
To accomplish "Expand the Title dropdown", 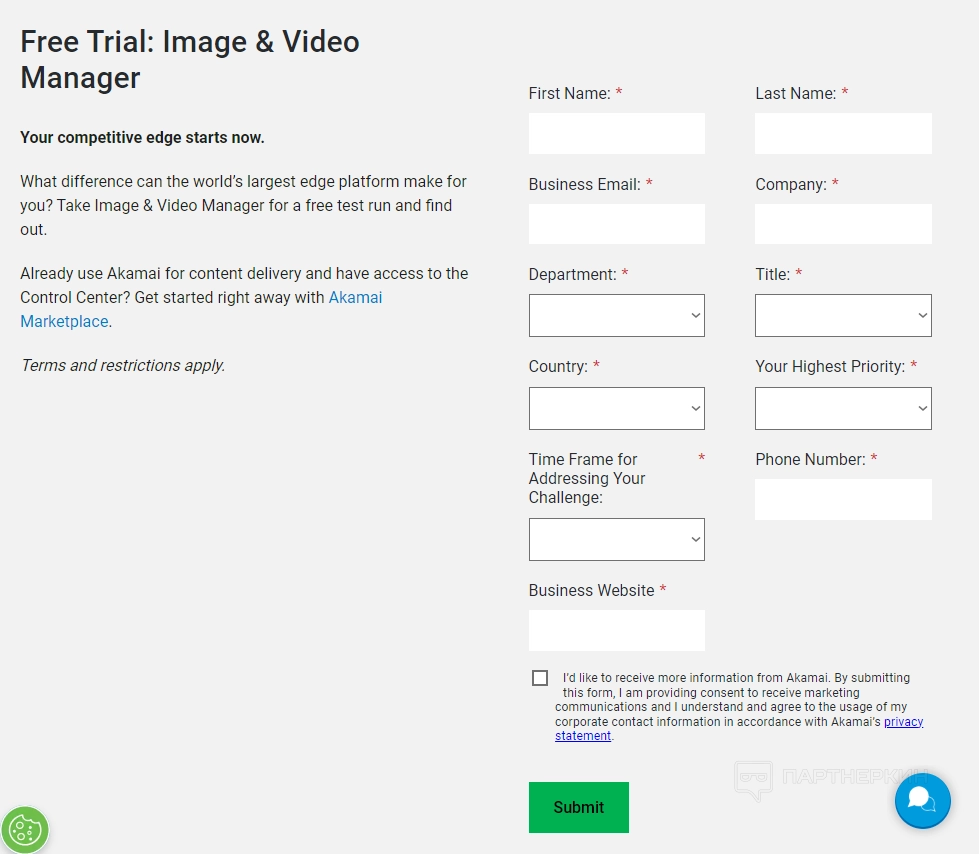I will 842,315.
